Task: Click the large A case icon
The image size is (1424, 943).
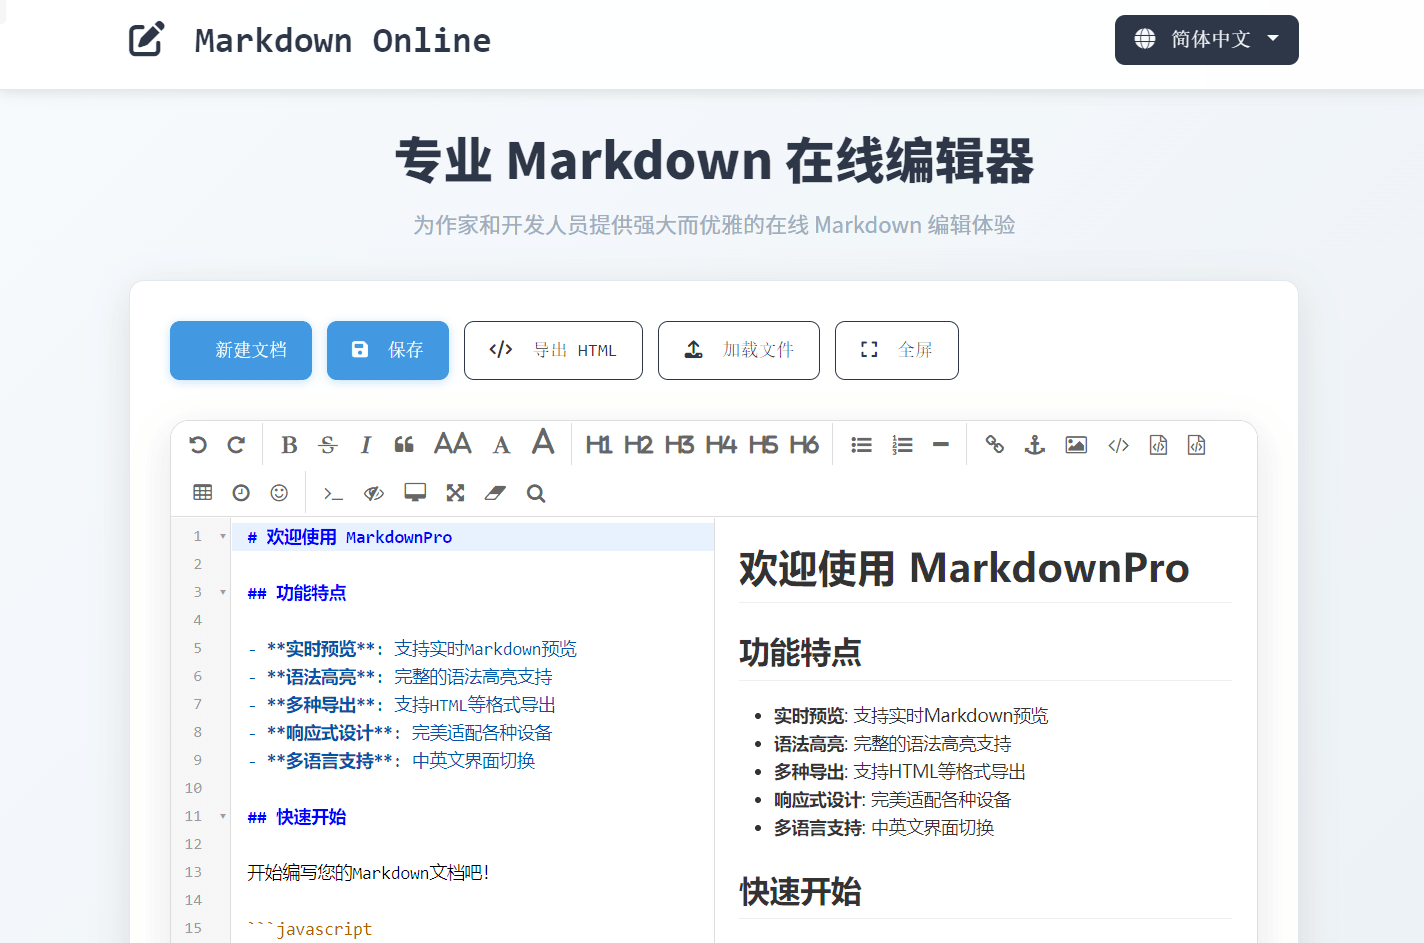Action: pos(543,442)
